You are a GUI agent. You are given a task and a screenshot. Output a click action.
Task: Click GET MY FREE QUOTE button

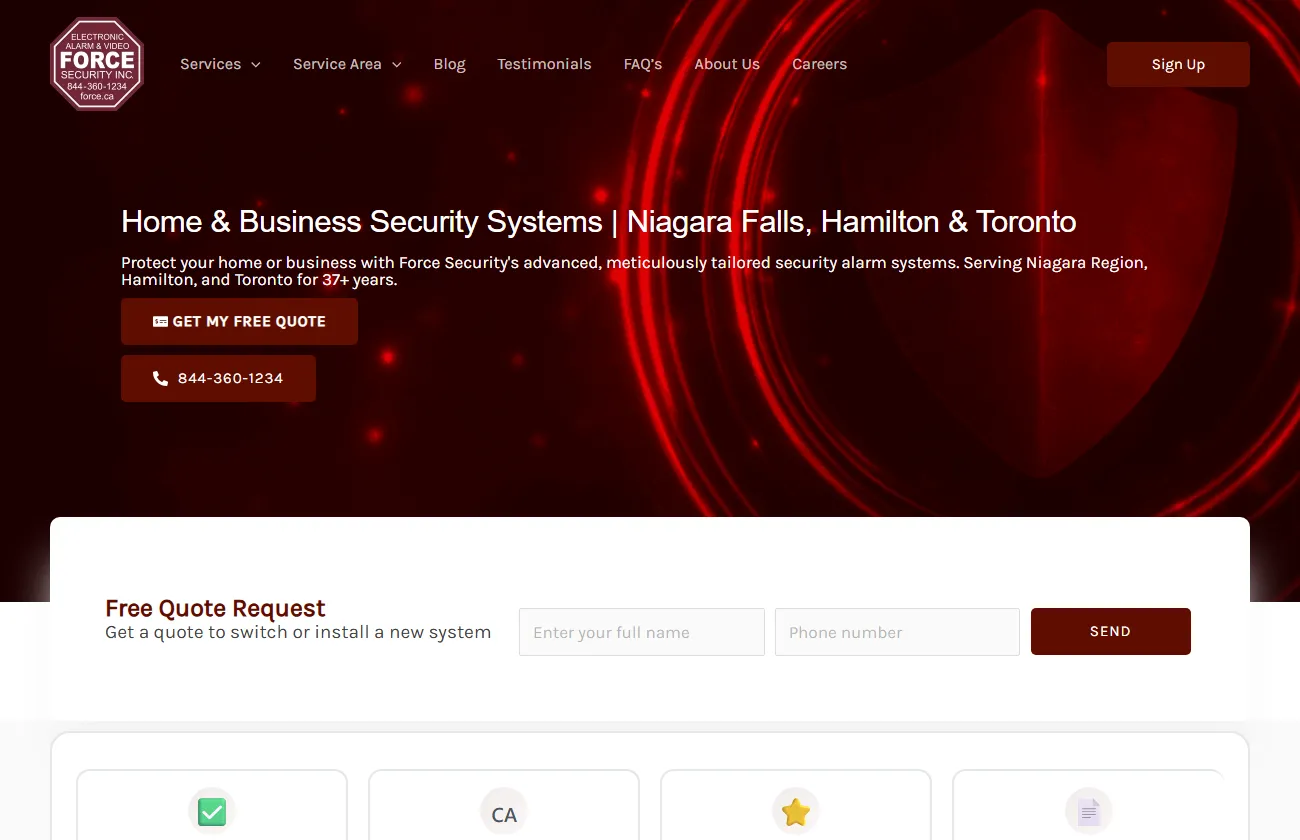[x=239, y=321]
